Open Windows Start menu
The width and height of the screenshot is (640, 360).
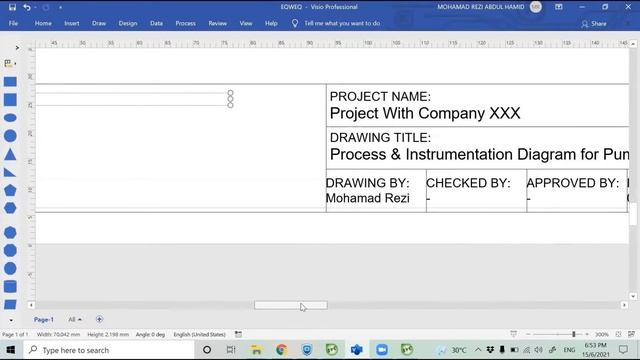pyautogui.click(x=11, y=350)
